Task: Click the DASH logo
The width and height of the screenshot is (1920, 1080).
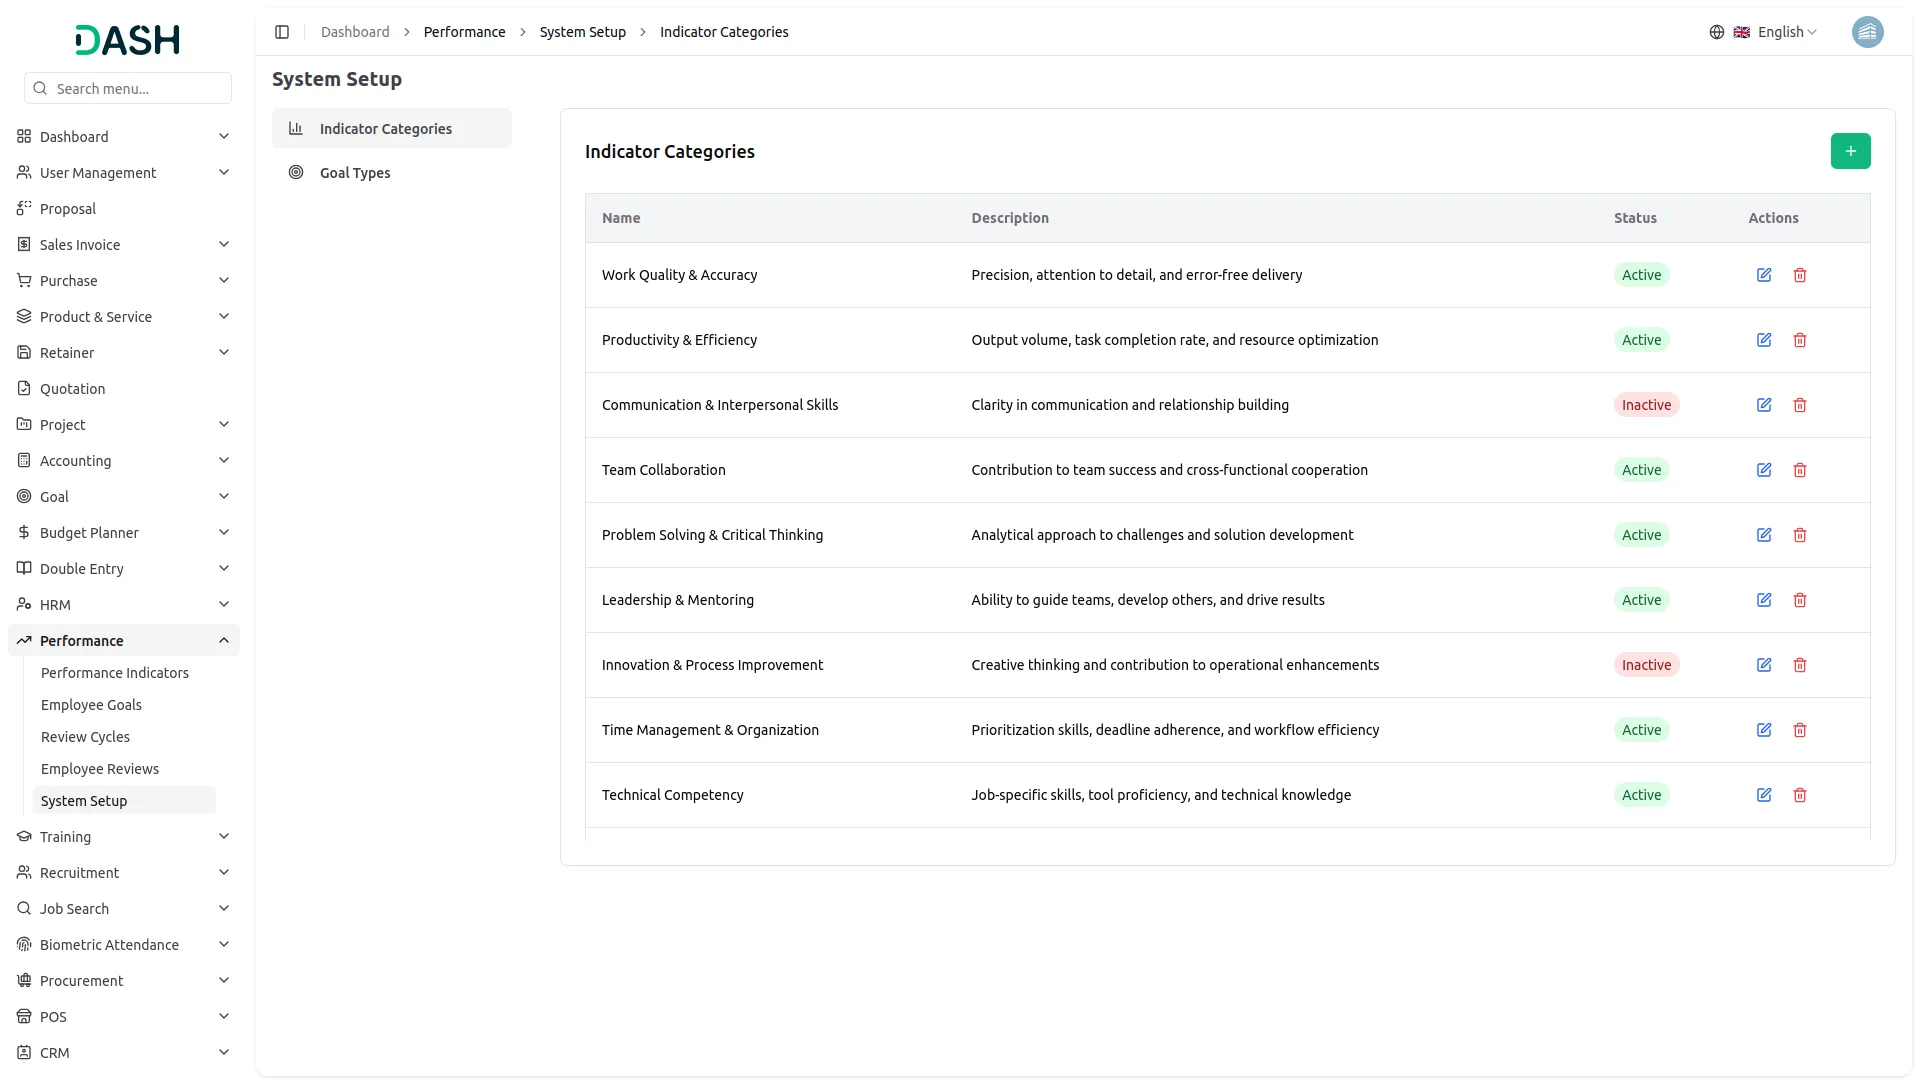Action: 127,40
